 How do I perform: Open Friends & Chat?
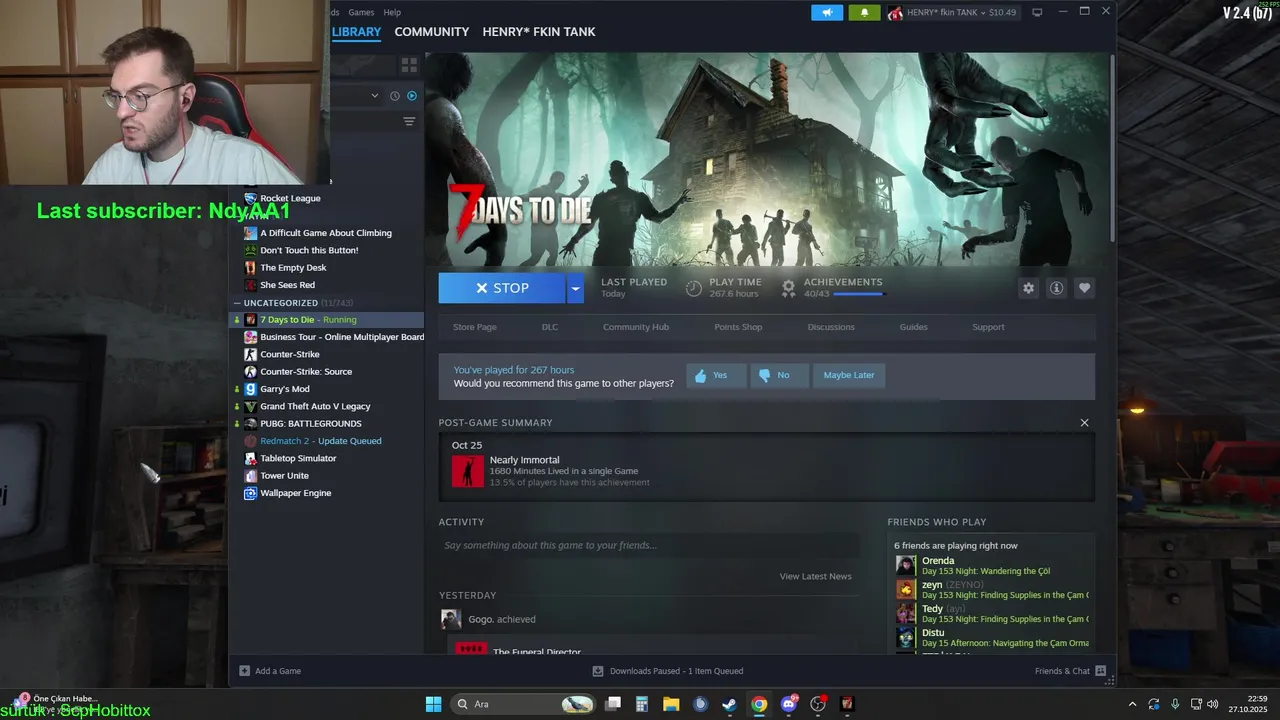[1070, 671]
